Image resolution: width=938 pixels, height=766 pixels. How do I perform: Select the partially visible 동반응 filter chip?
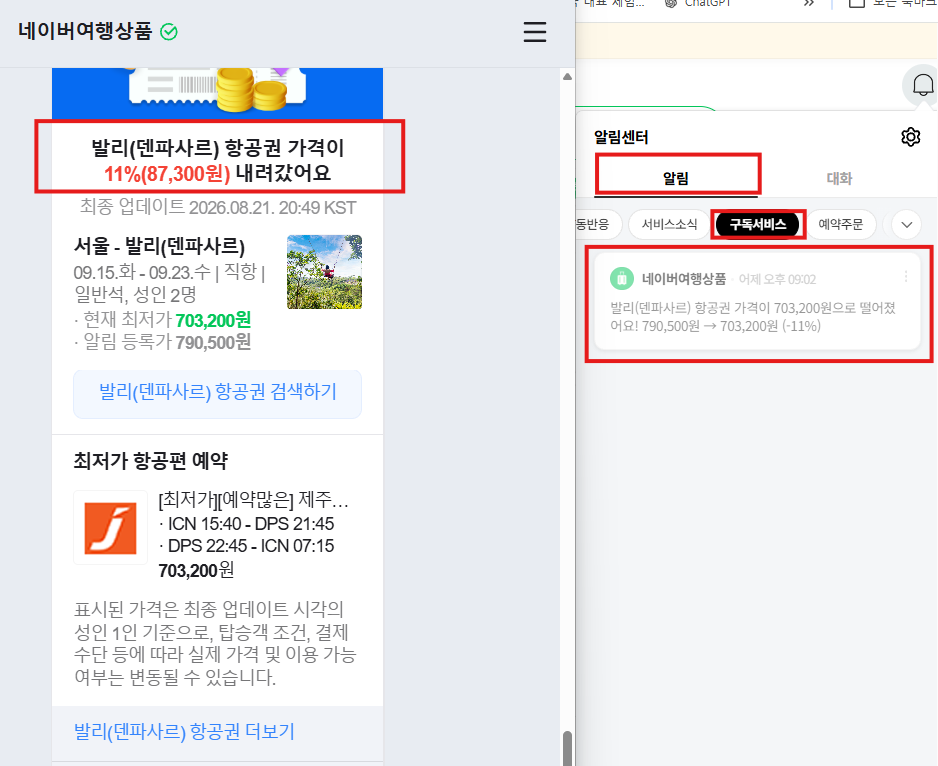click(x=597, y=224)
